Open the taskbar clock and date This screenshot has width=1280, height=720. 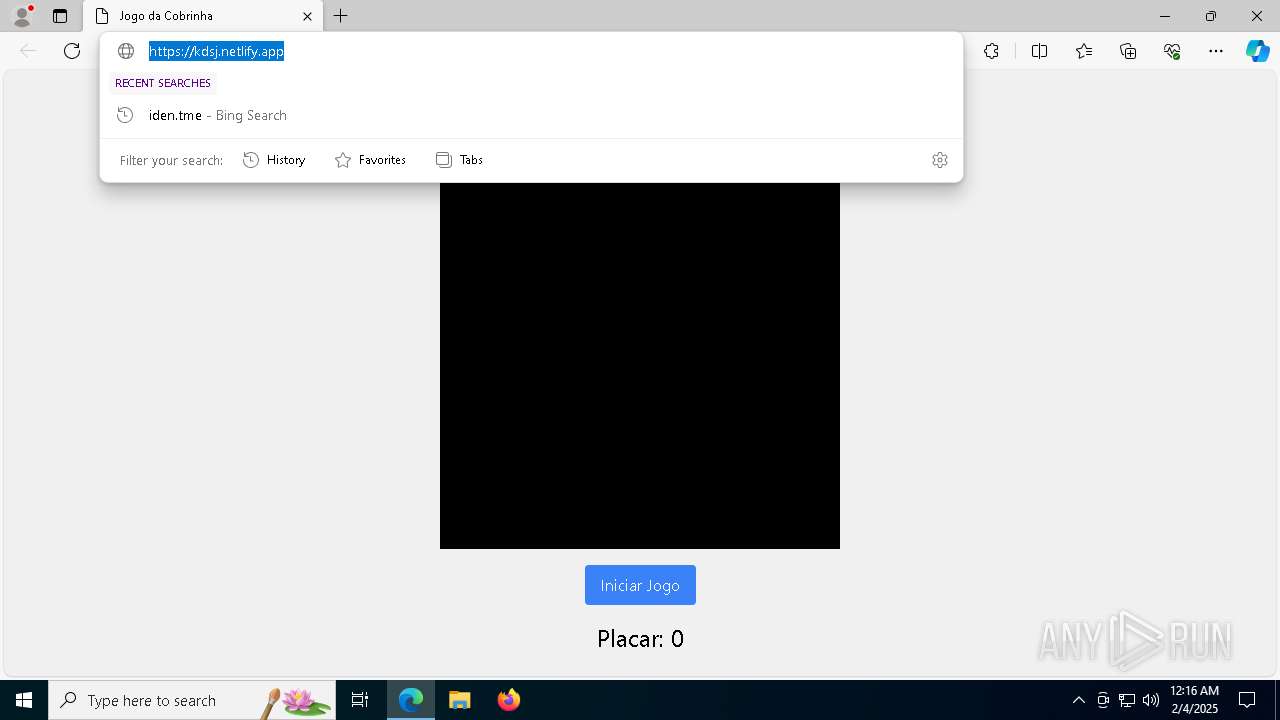[1194, 700]
